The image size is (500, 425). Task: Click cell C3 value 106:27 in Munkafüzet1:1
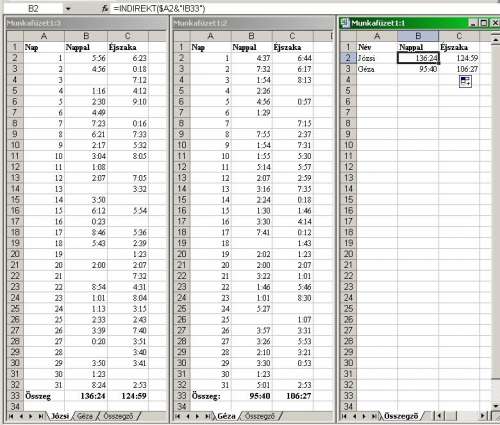459,69
